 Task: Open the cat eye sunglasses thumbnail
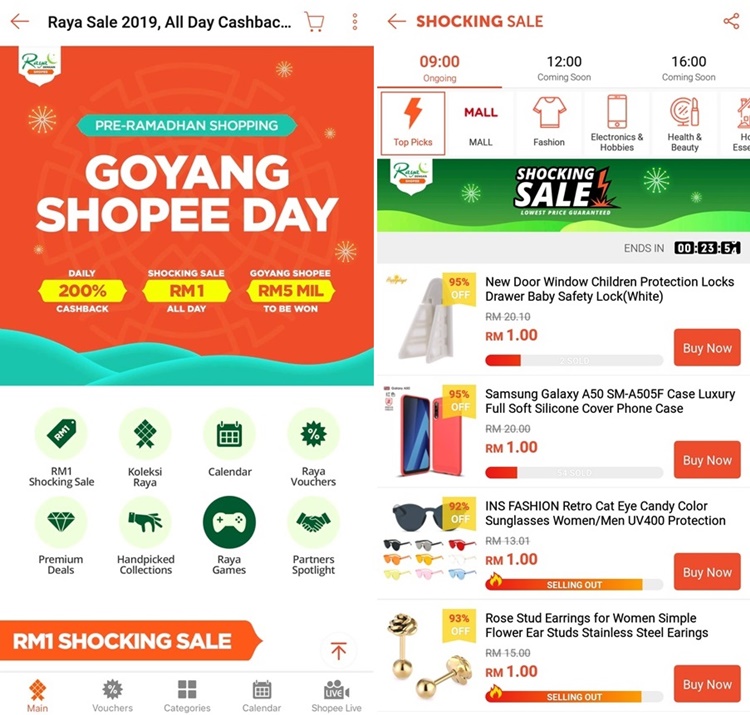point(430,541)
